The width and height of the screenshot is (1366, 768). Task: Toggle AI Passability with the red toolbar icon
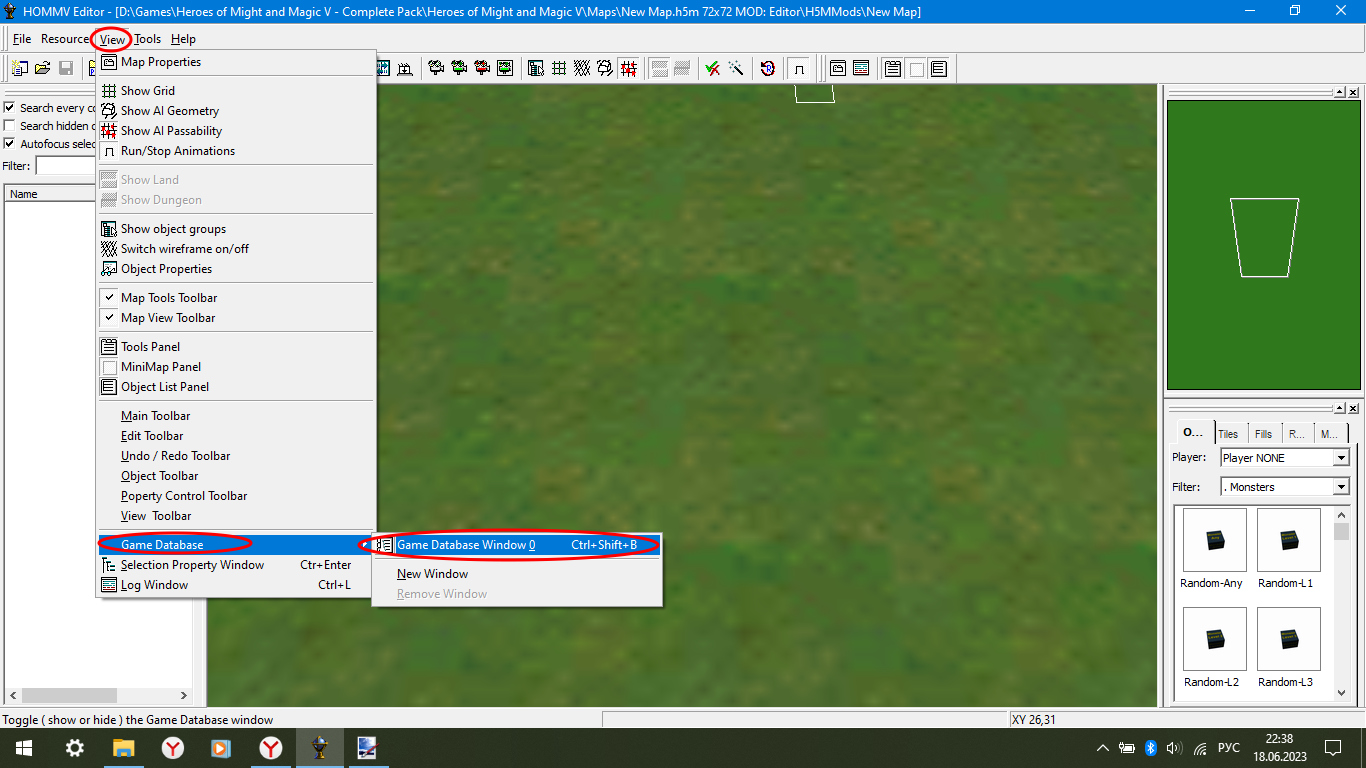coord(629,68)
